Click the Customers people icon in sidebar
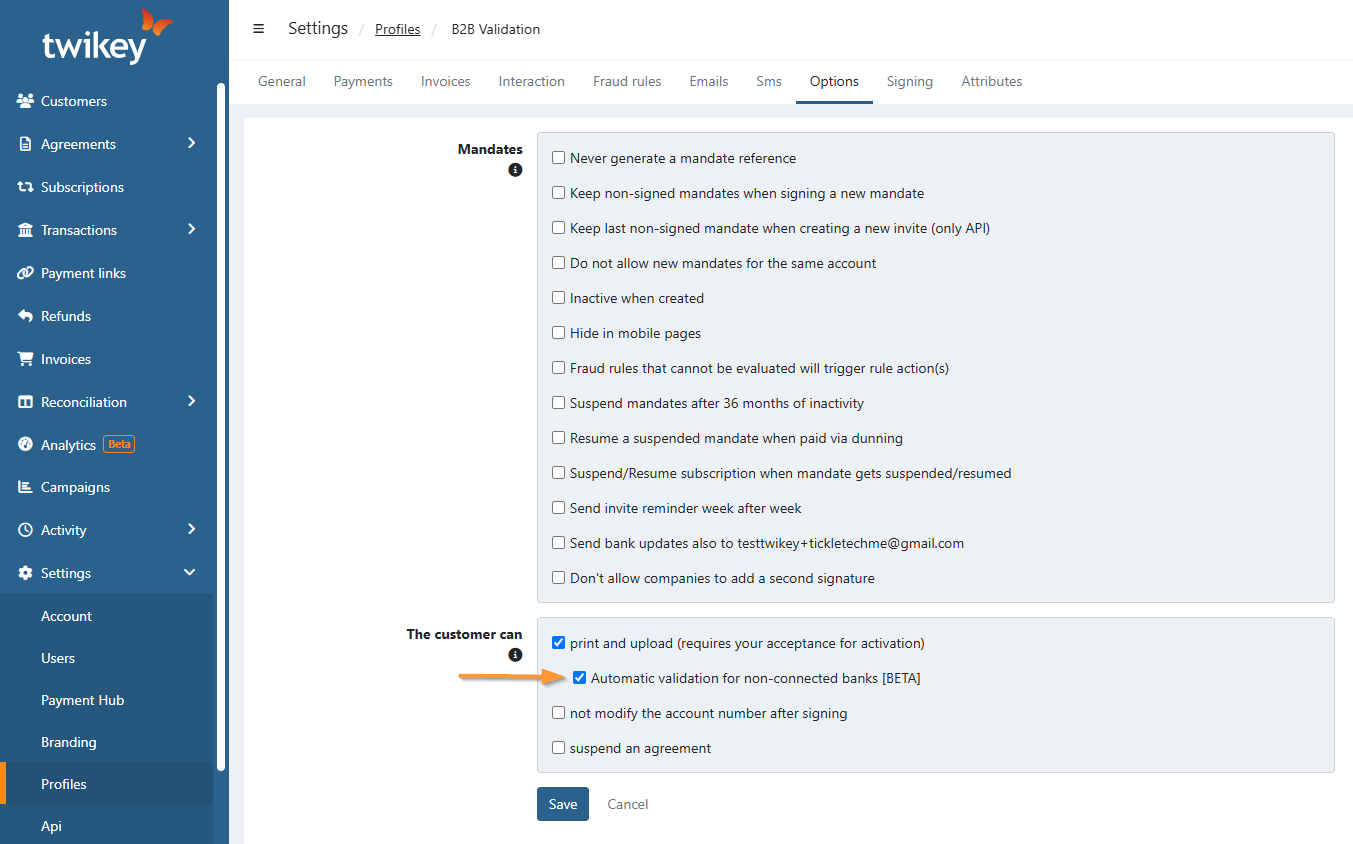The image size is (1353, 844). click(x=25, y=101)
